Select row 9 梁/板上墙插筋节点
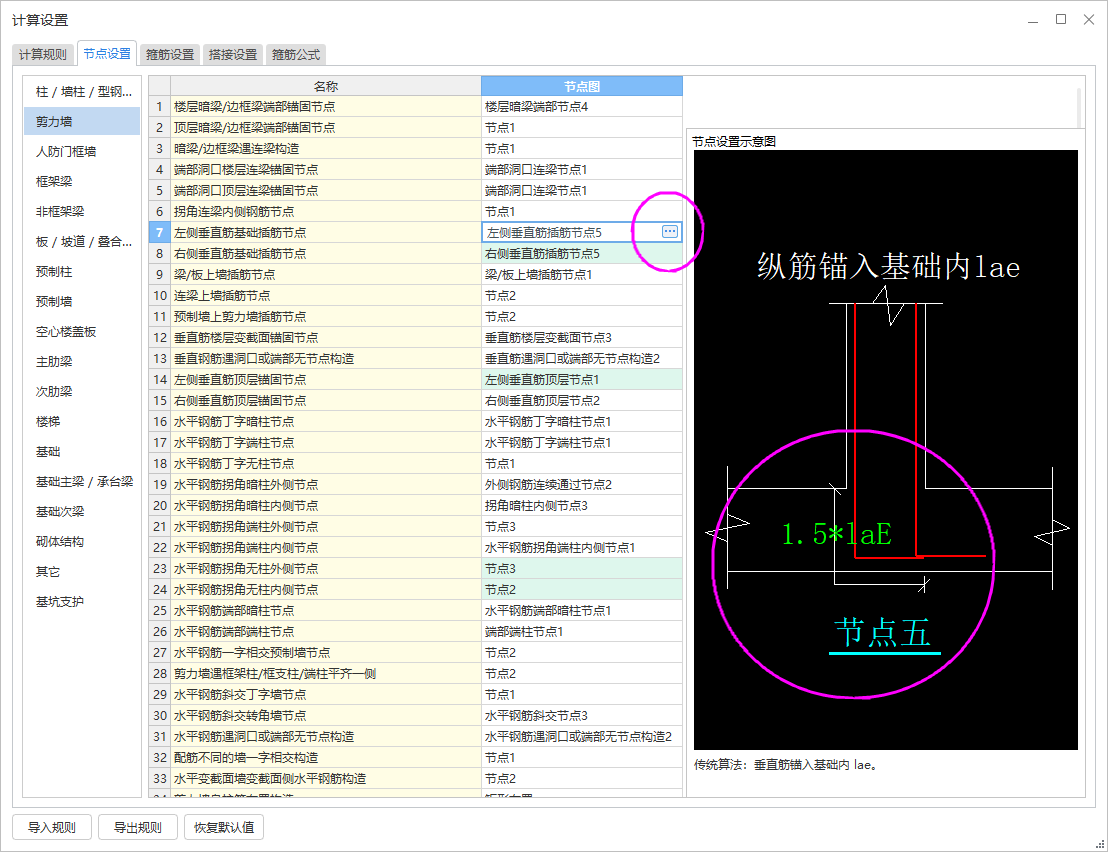This screenshot has height=852, width=1108. pyautogui.click(x=326, y=275)
